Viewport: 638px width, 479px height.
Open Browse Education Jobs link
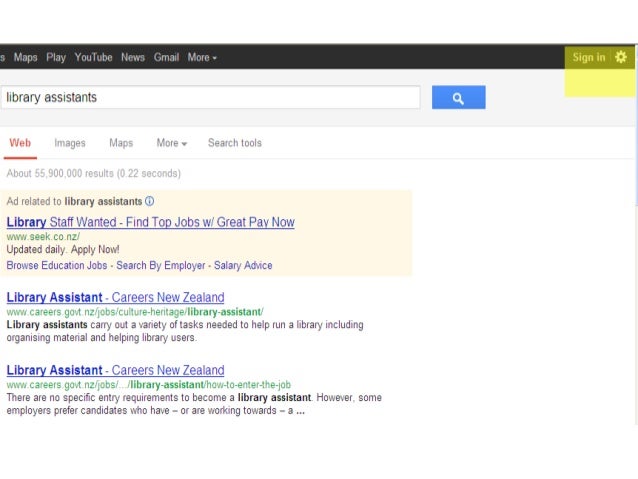pos(57,265)
